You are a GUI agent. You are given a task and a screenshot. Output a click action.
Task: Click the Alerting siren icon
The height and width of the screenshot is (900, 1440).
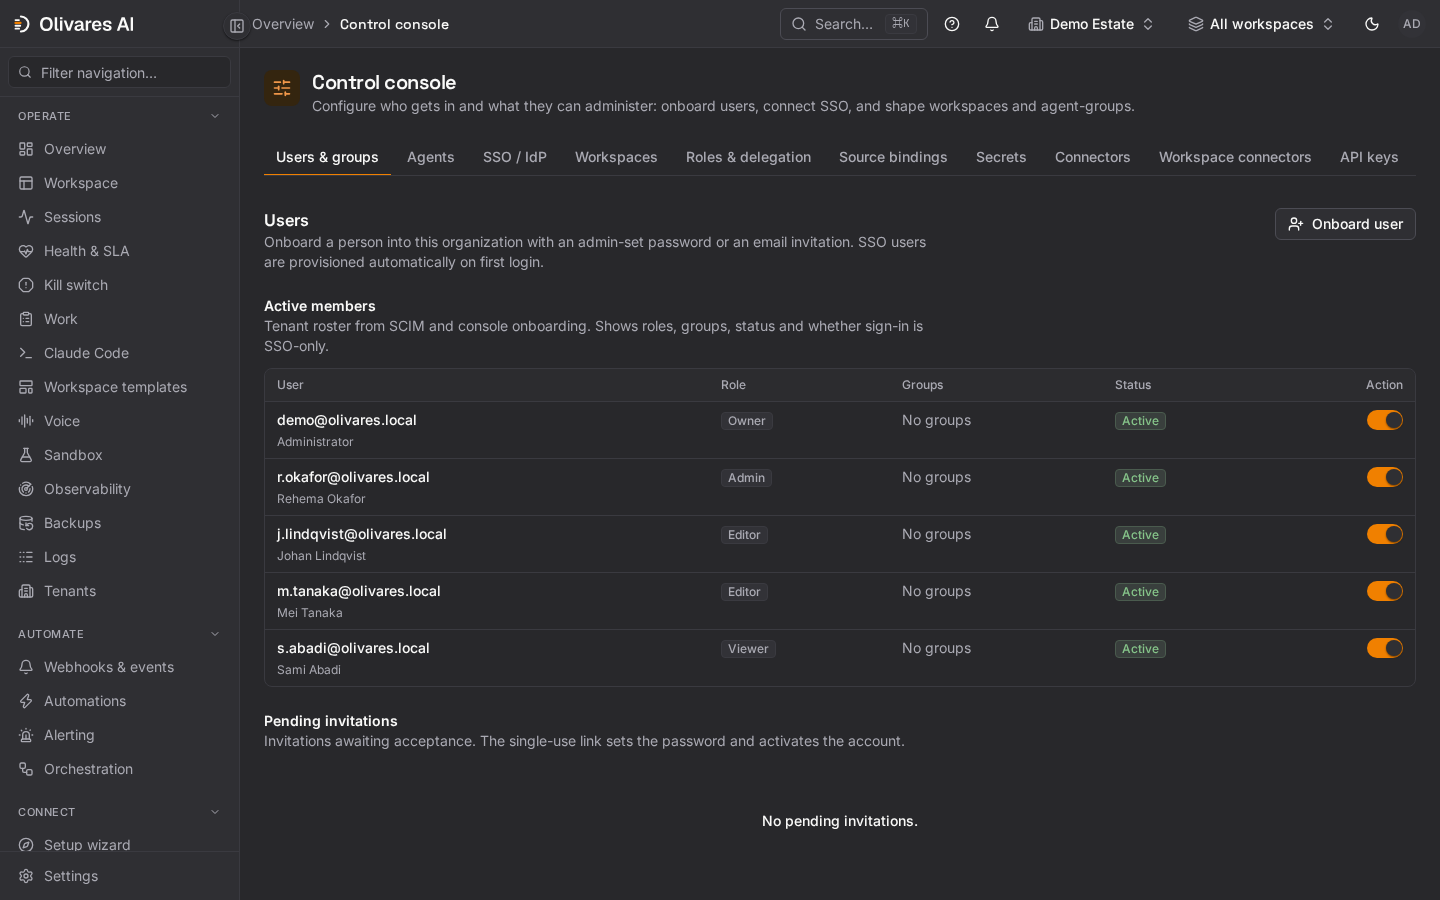(x=26, y=735)
